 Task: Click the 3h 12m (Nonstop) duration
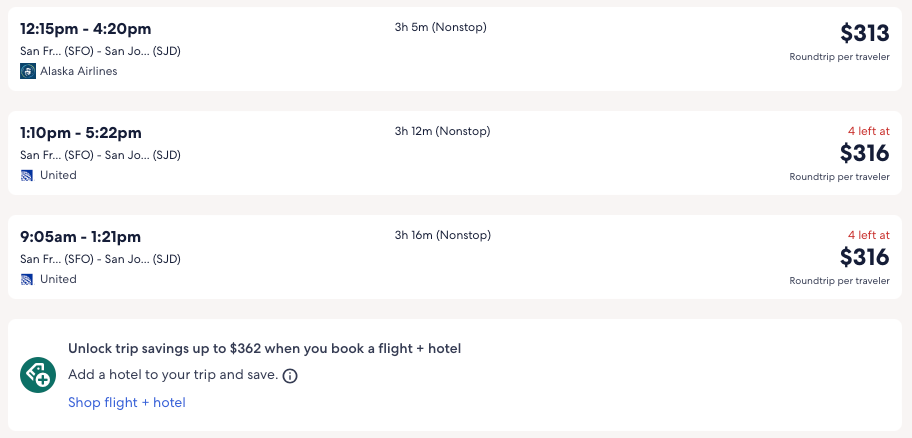tap(442, 131)
